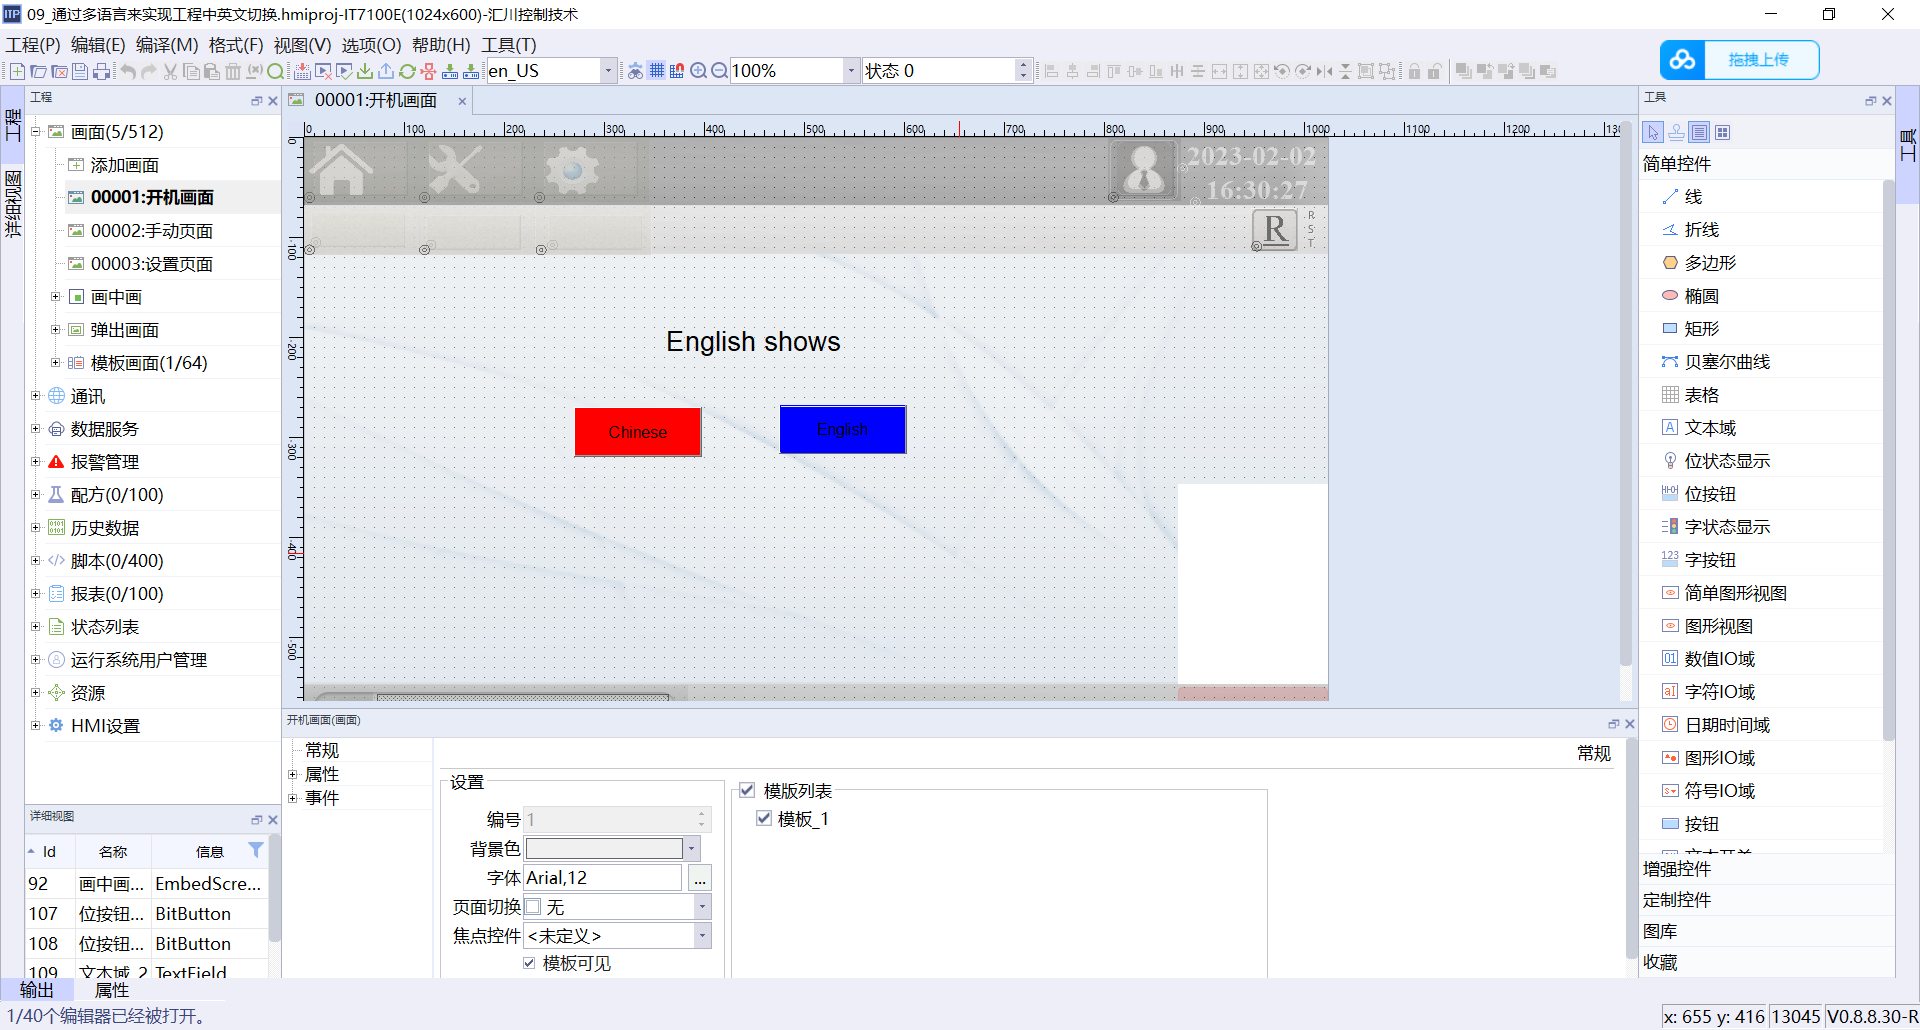
Task: Select the 位按钮 control in toolbox
Action: (x=1710, y=494)
